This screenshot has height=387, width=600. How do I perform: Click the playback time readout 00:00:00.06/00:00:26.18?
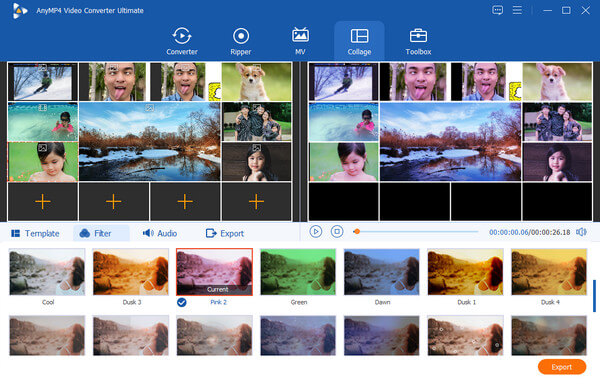(530, 232)
